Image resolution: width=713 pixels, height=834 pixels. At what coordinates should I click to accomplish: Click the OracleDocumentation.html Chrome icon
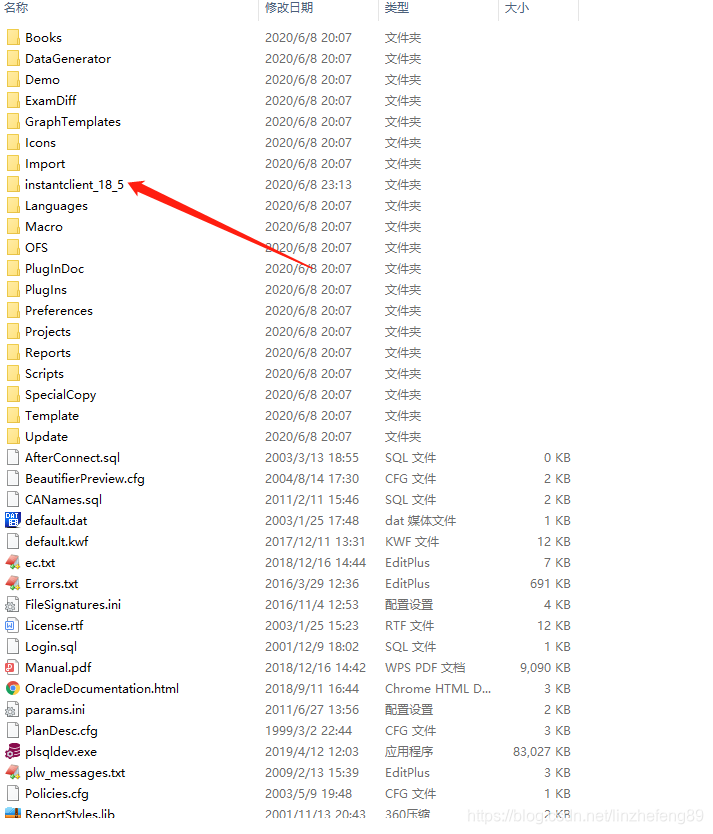click(x=13, y=688)
